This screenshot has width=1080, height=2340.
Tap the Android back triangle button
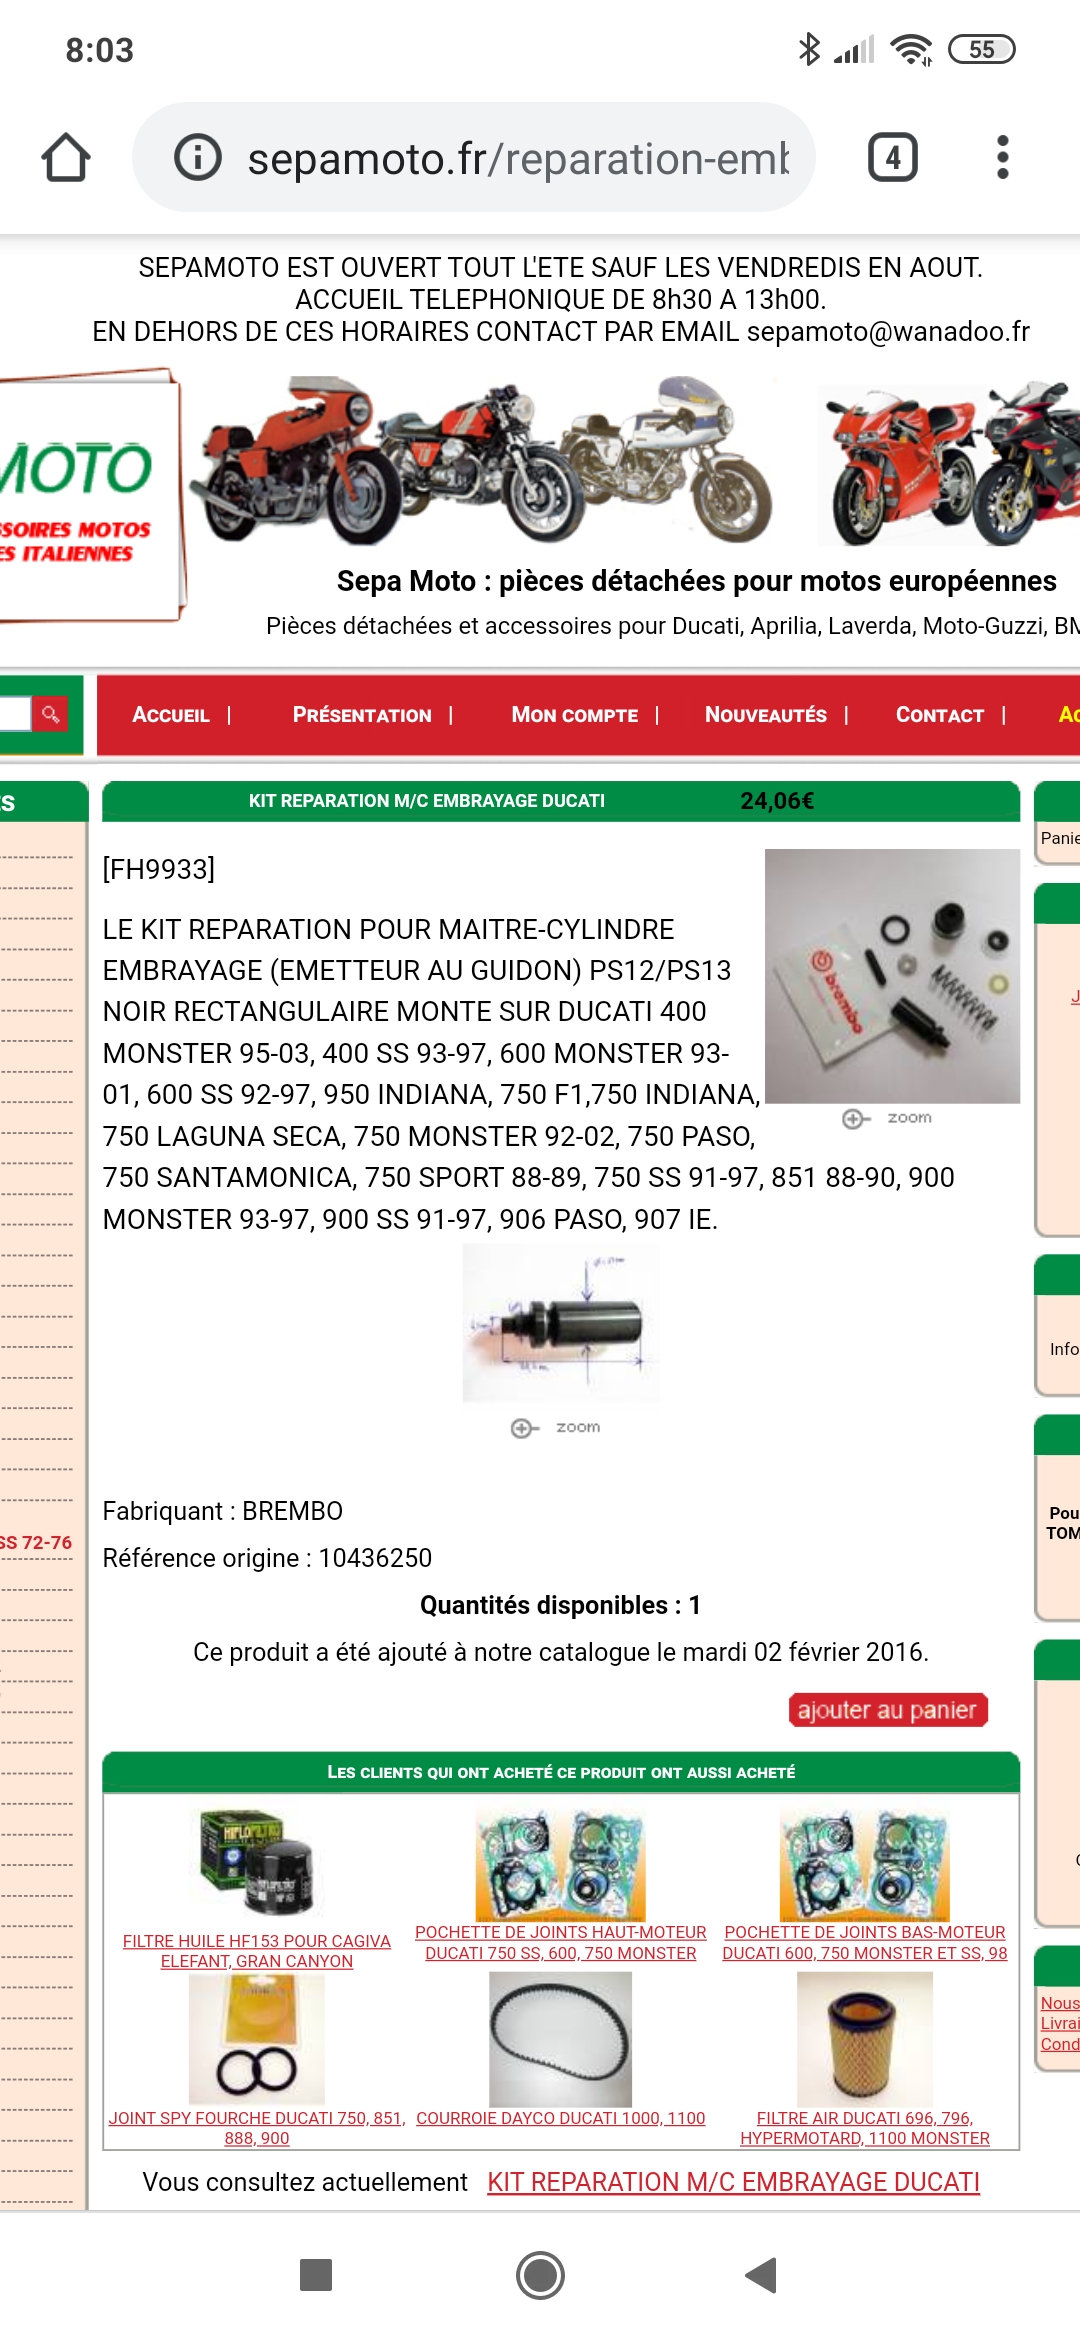pyautogui.click(x=762, y=2275)
